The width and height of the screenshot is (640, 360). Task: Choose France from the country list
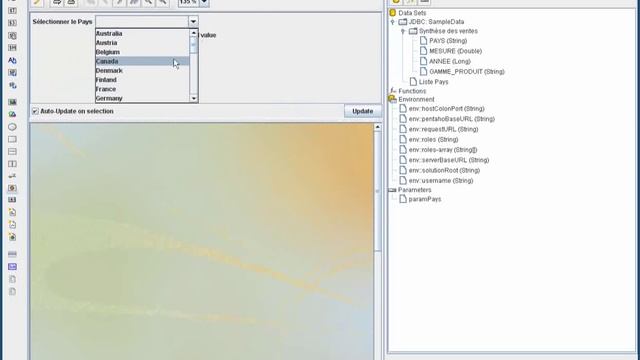tap(142, 89)
